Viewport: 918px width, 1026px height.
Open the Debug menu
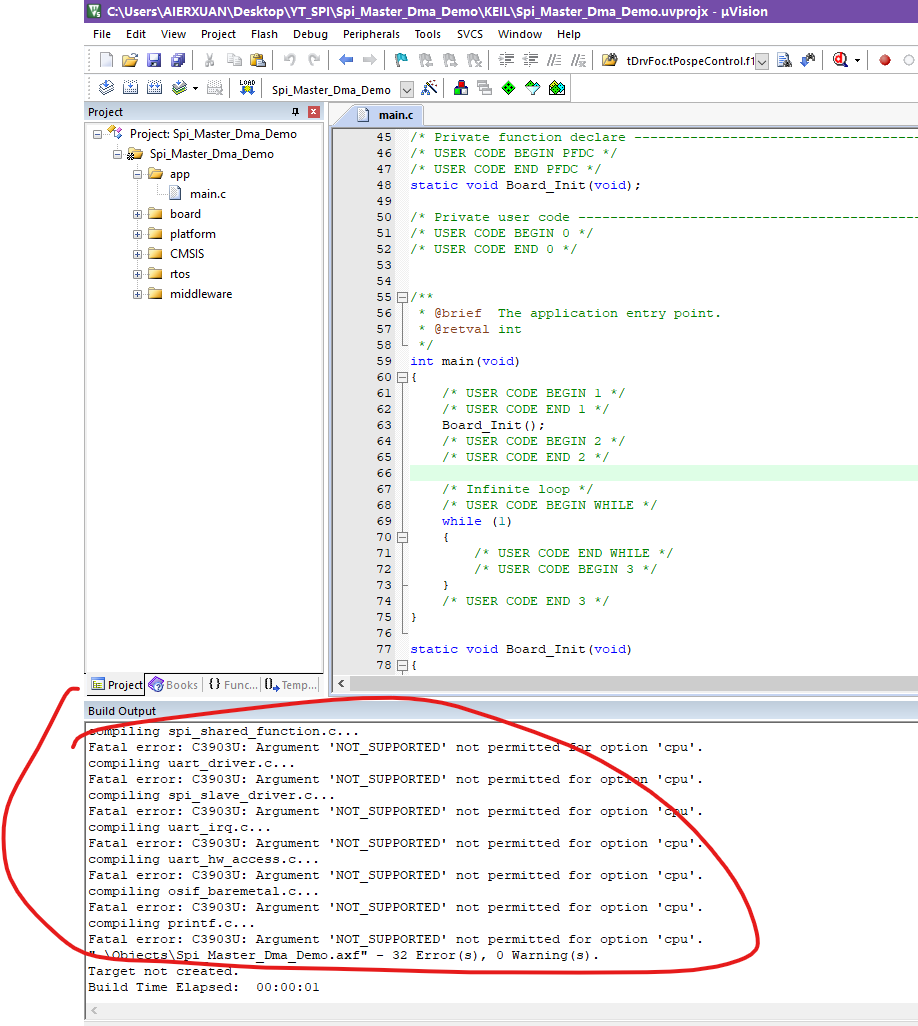310,34
